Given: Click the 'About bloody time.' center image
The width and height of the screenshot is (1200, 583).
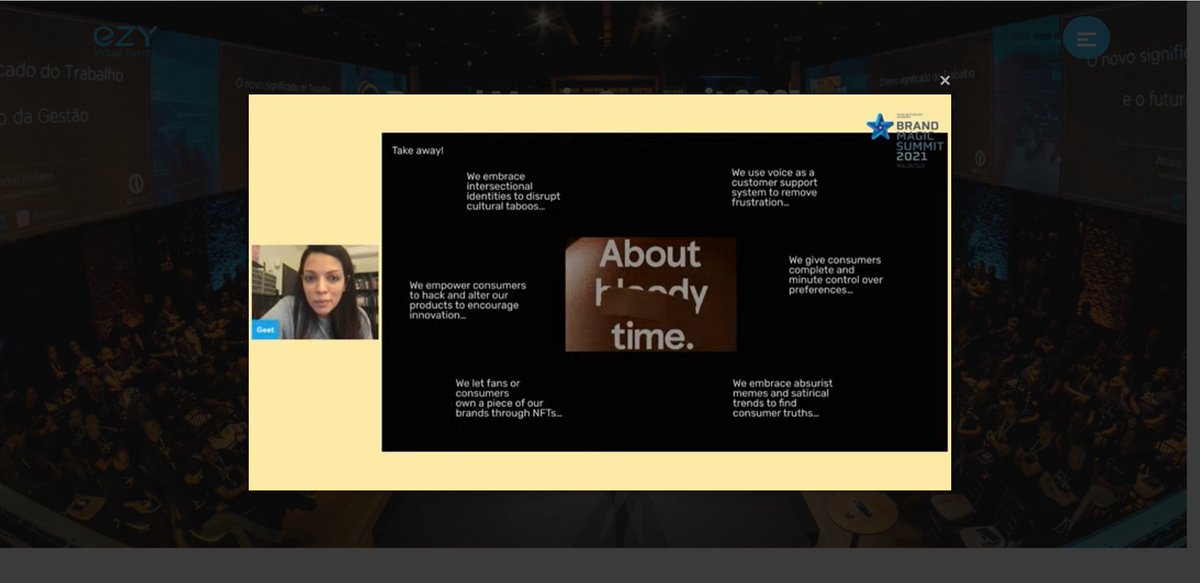Looking at the screenshot, I should pyautogui.click(x=651, y=294).
